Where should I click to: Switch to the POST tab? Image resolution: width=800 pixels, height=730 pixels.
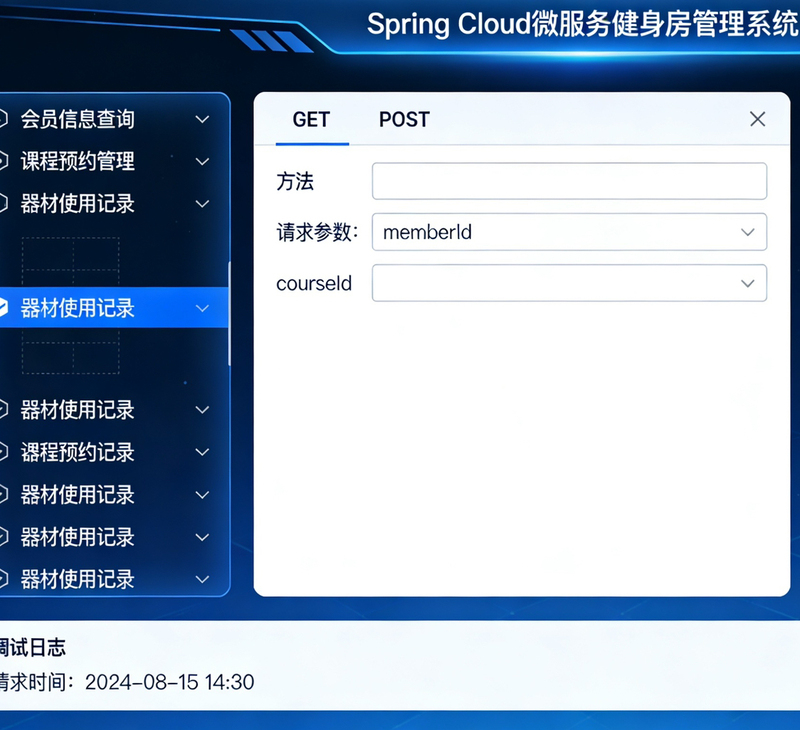(404, 120)
